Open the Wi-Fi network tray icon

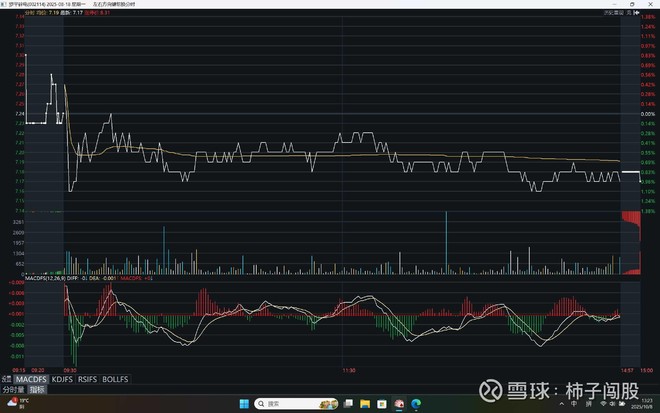pos(603,404)
